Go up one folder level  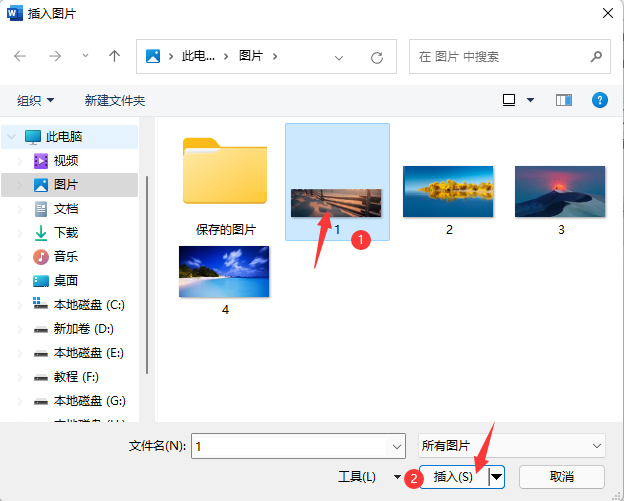pyautogui.click(x=115, y=56)
